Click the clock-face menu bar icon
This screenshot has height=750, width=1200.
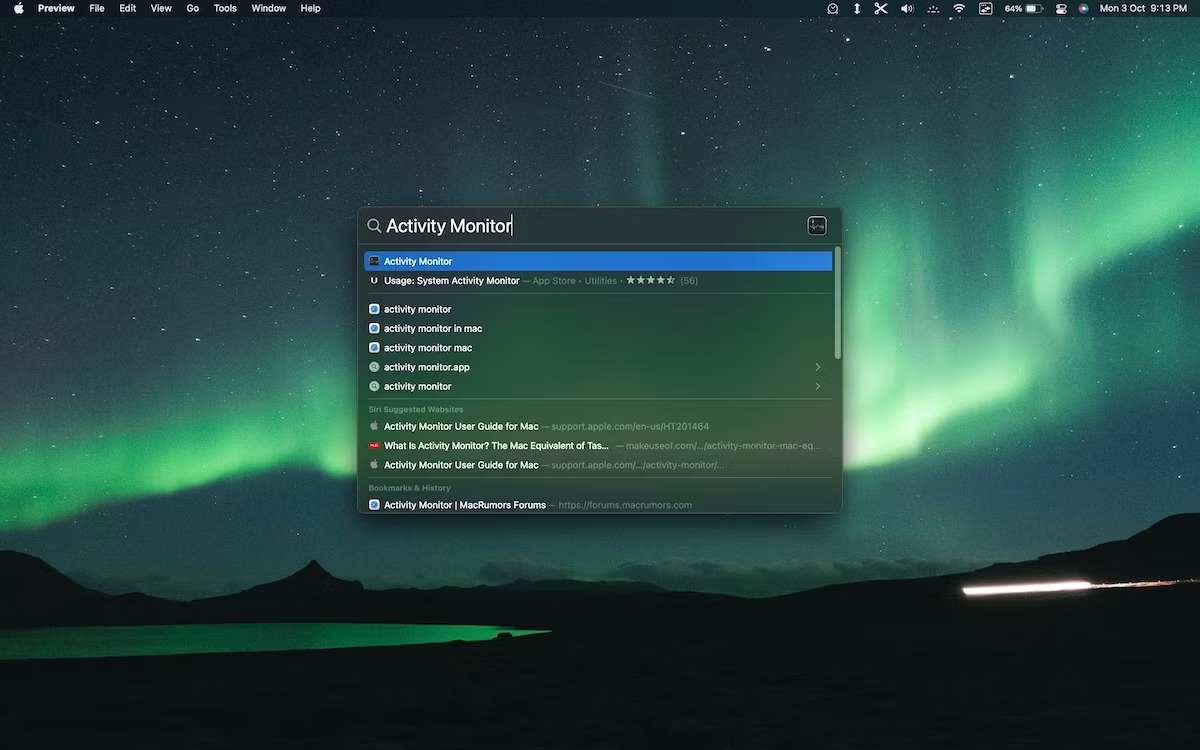[x=833, y=8]
